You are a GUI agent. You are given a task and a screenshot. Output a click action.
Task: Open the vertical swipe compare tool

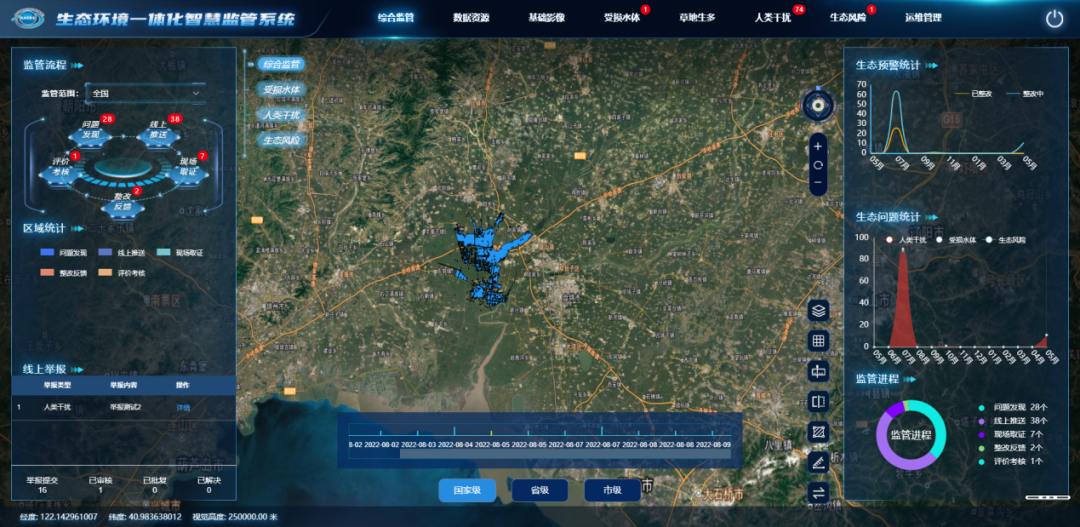818,402
